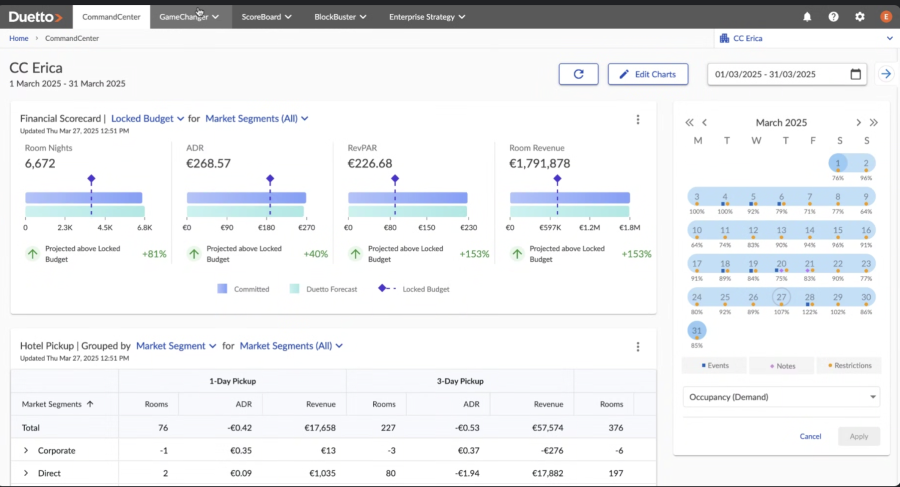This screenshot has width=900, height=487.
Task: Toggle the Restrictions calendar filter
Action: click(849, 366)
